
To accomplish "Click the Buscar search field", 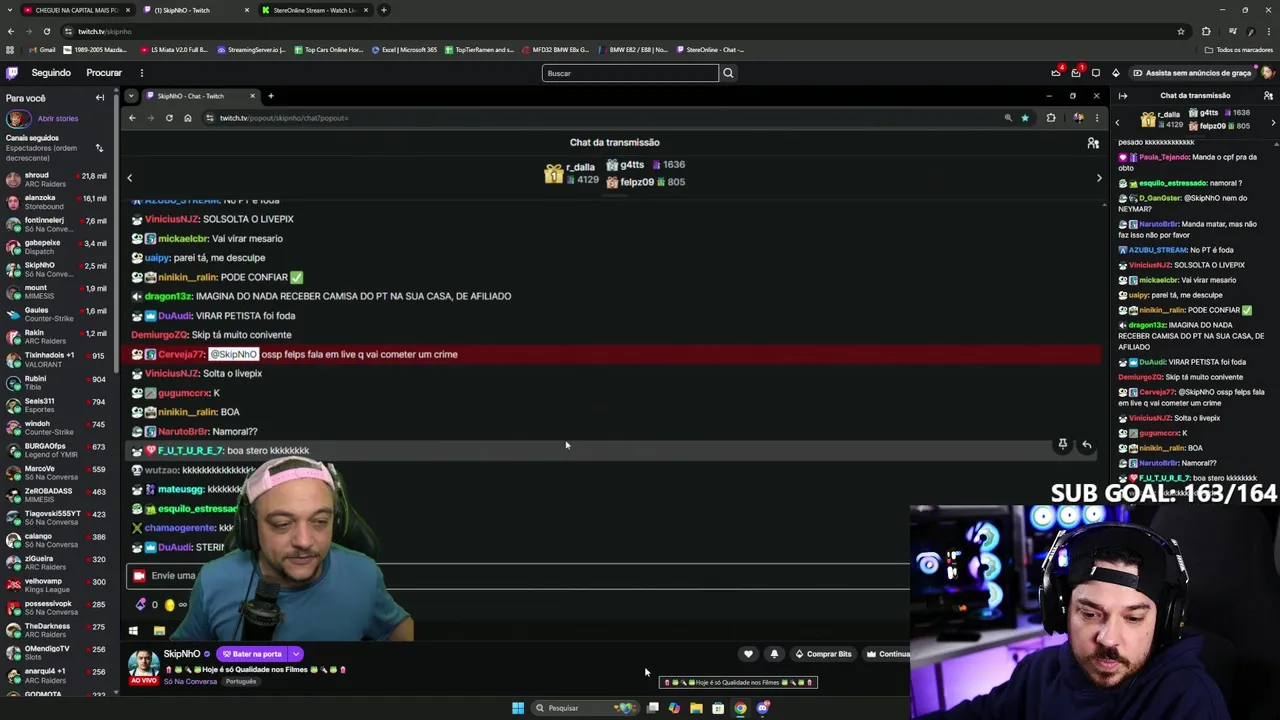I will pyautogui.click(x=630, y=73).
